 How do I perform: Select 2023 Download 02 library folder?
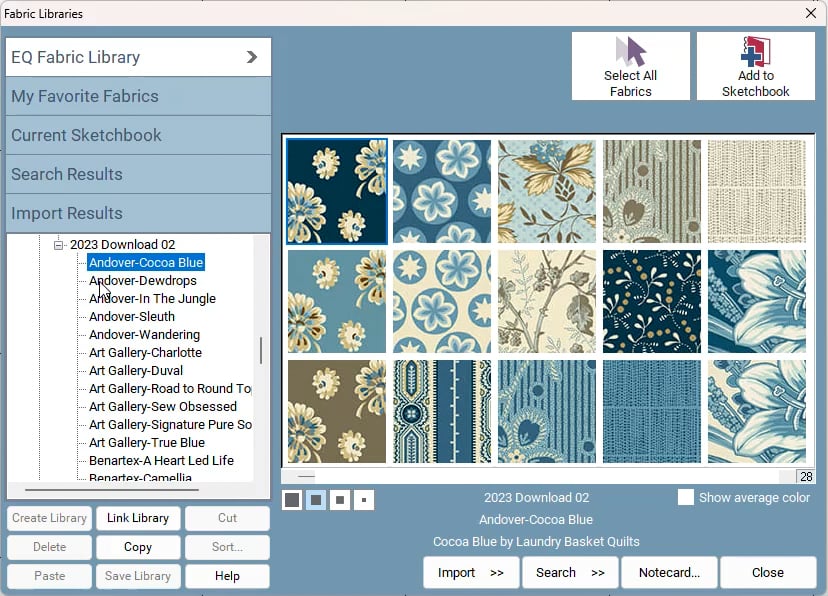pyautogui.click(x=123, y=244)
